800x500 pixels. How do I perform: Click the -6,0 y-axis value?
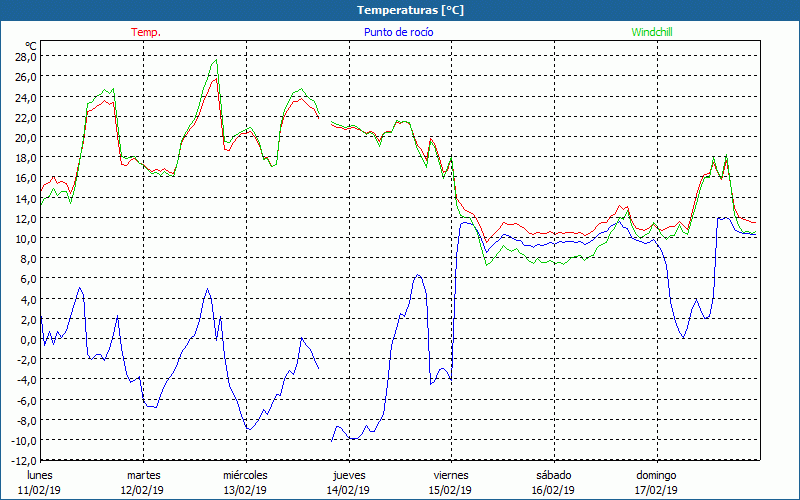click(28, 400)
